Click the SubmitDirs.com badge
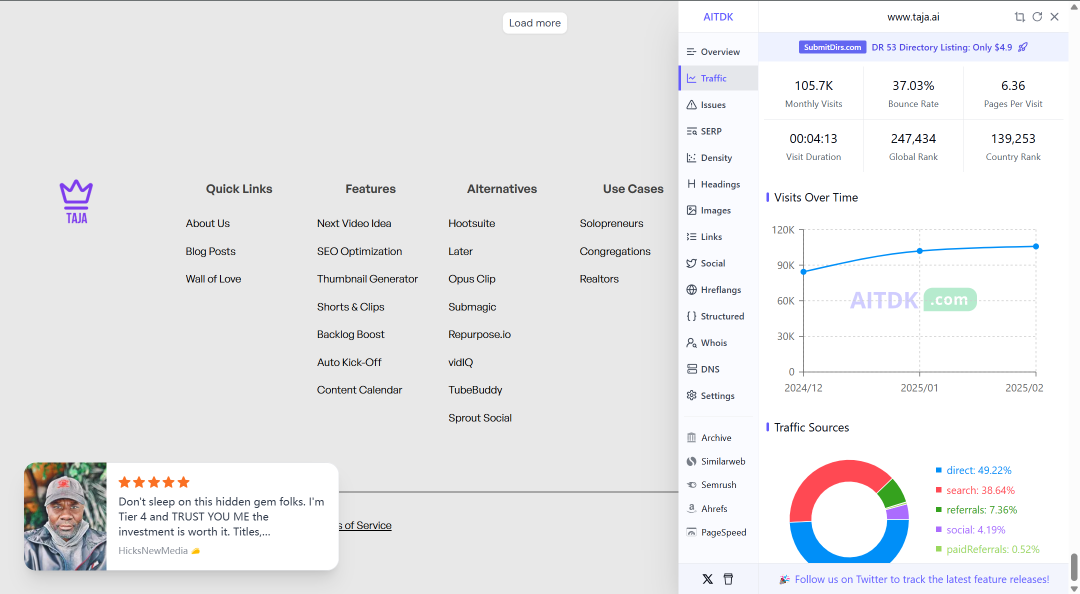 click(832, 47)
